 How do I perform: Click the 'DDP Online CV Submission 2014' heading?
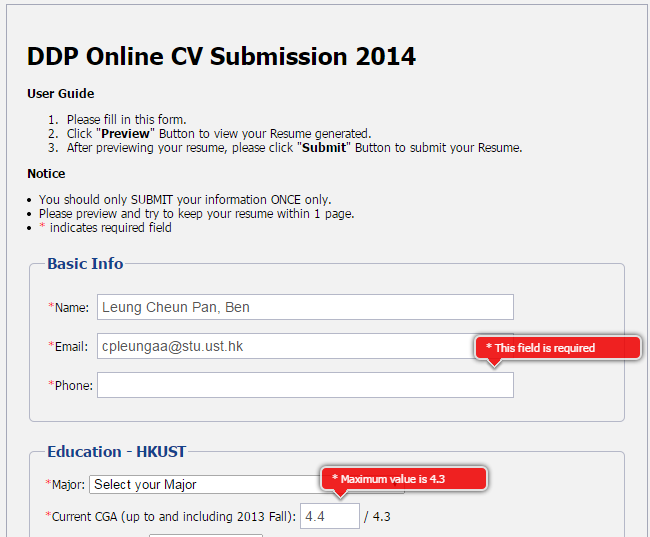point(221,56)
